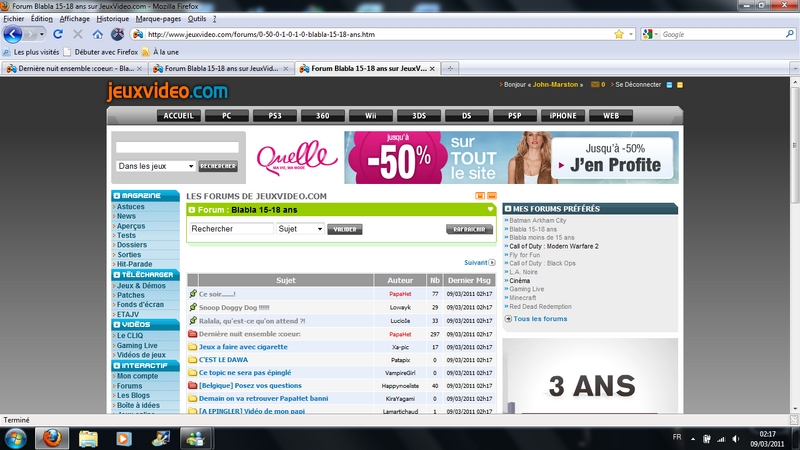Reload the page with the refresh icon

pyautogui.click(x=58, y=34)
